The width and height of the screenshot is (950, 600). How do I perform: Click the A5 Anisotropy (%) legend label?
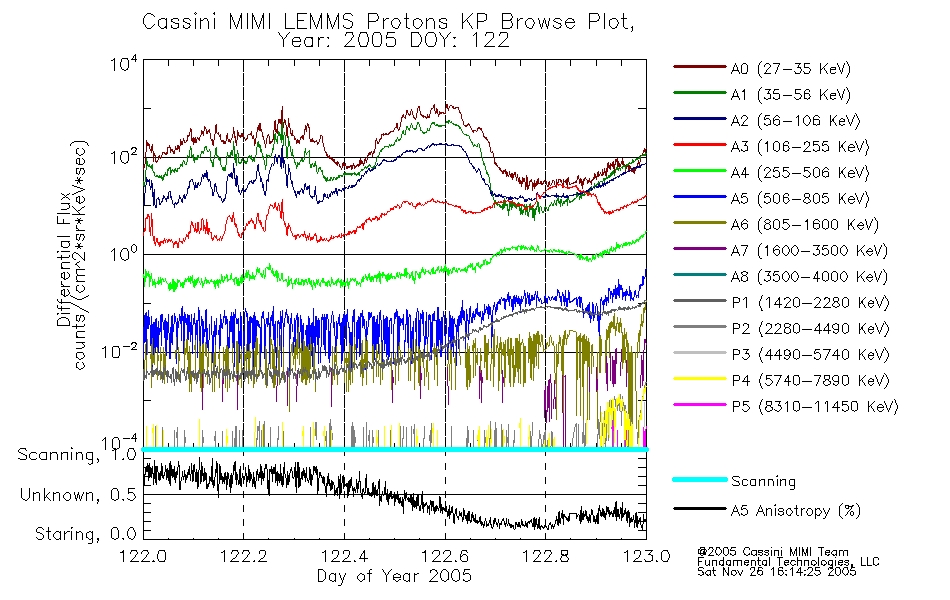pos(796,511)
